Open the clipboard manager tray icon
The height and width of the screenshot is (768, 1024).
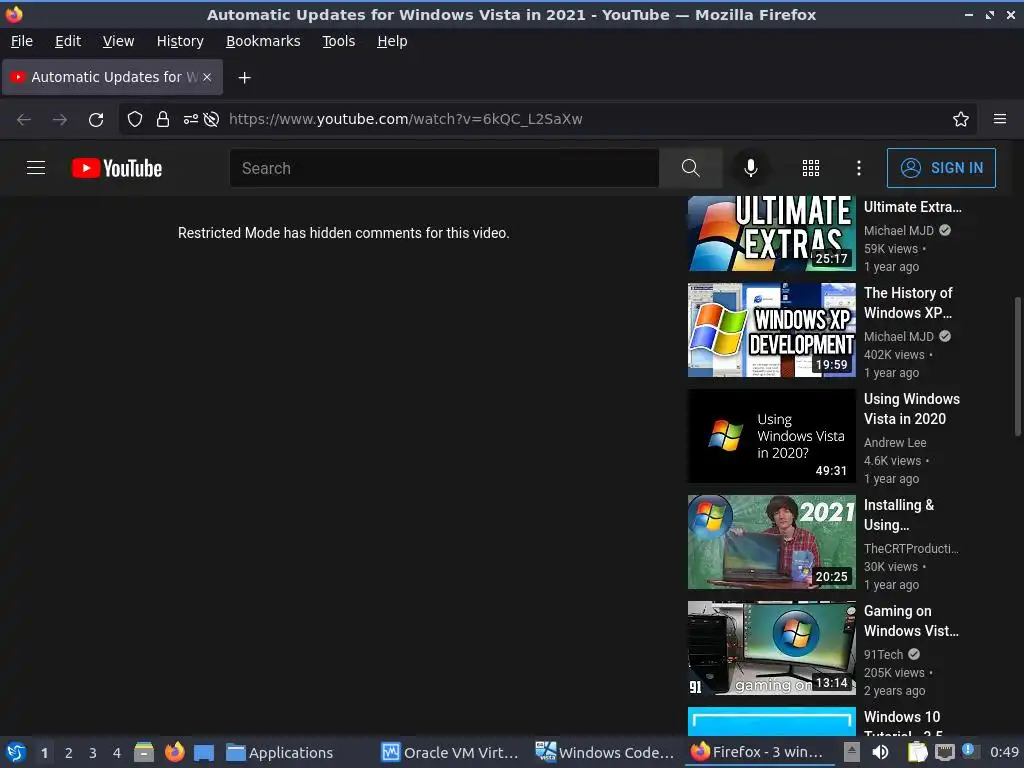[918, 752]
